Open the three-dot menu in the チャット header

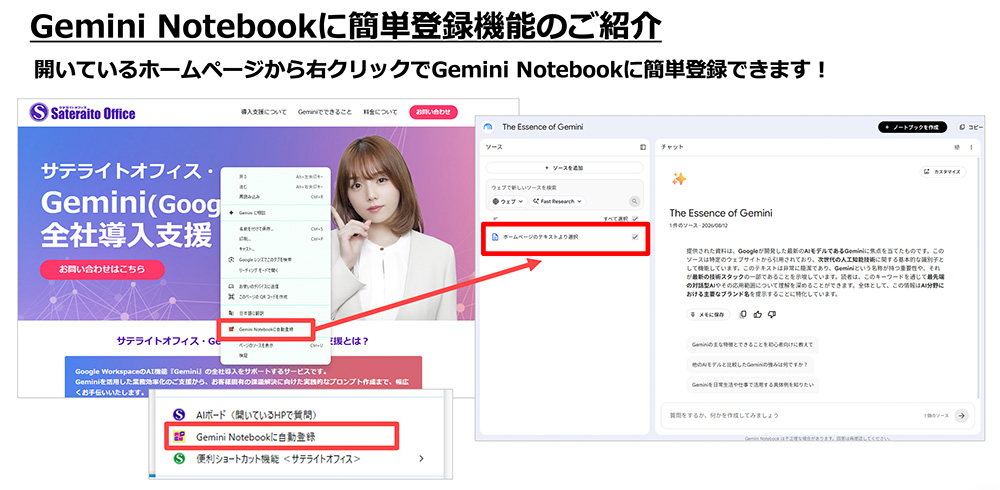[x=971, y=147]
